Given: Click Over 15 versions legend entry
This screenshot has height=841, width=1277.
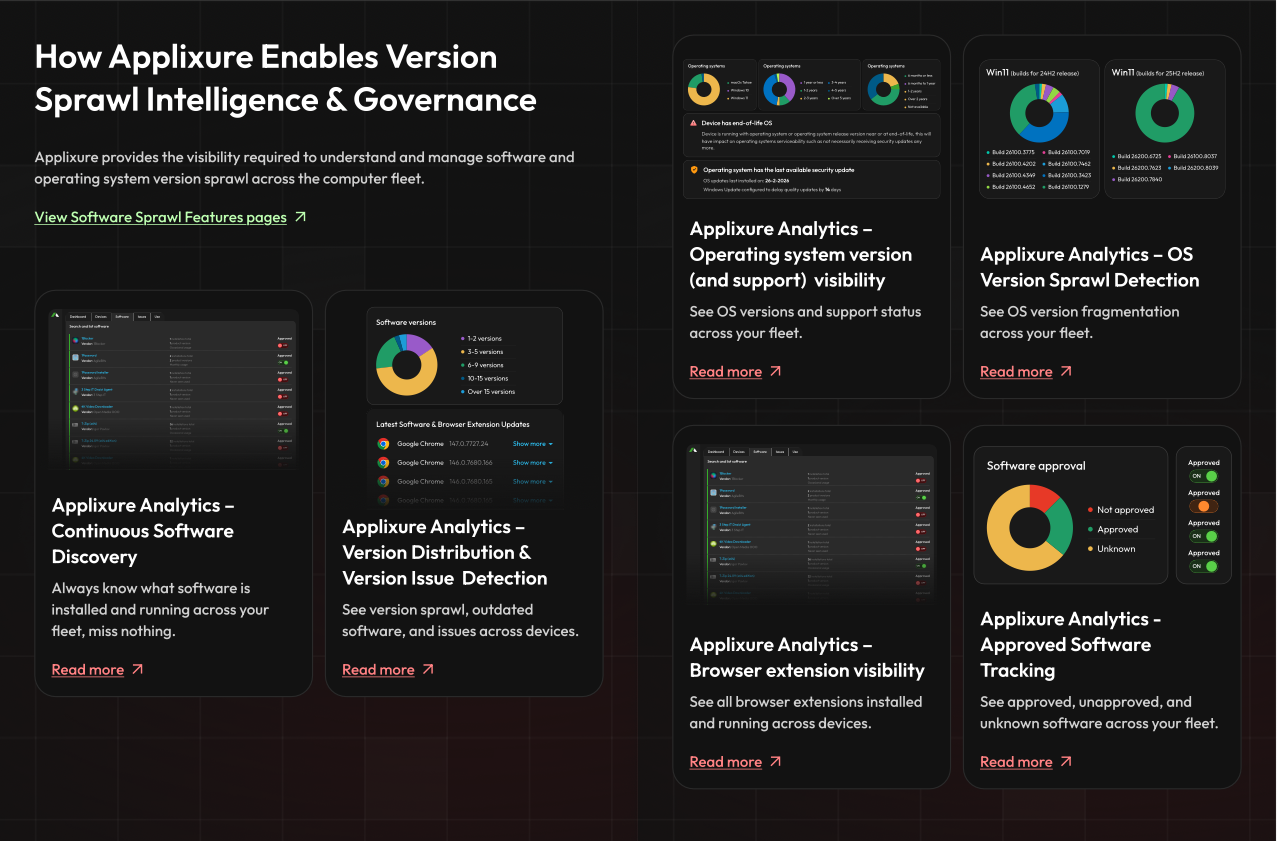Looking at the screenshot, I should [486, 391].
